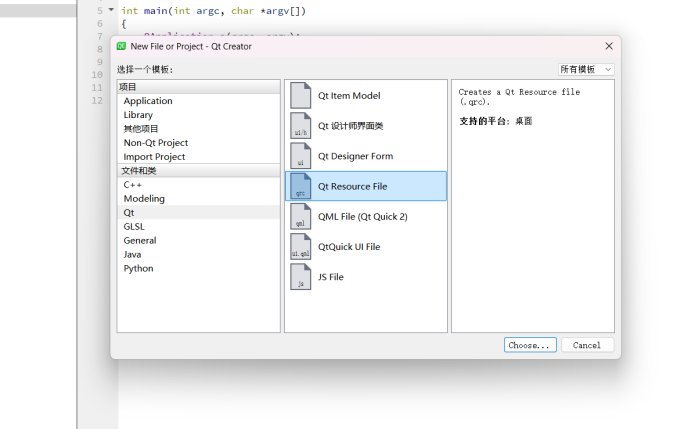Click the Qt 设计师界面类 ui/h icon
Screen dimensions: 692x429
point(301,125)
